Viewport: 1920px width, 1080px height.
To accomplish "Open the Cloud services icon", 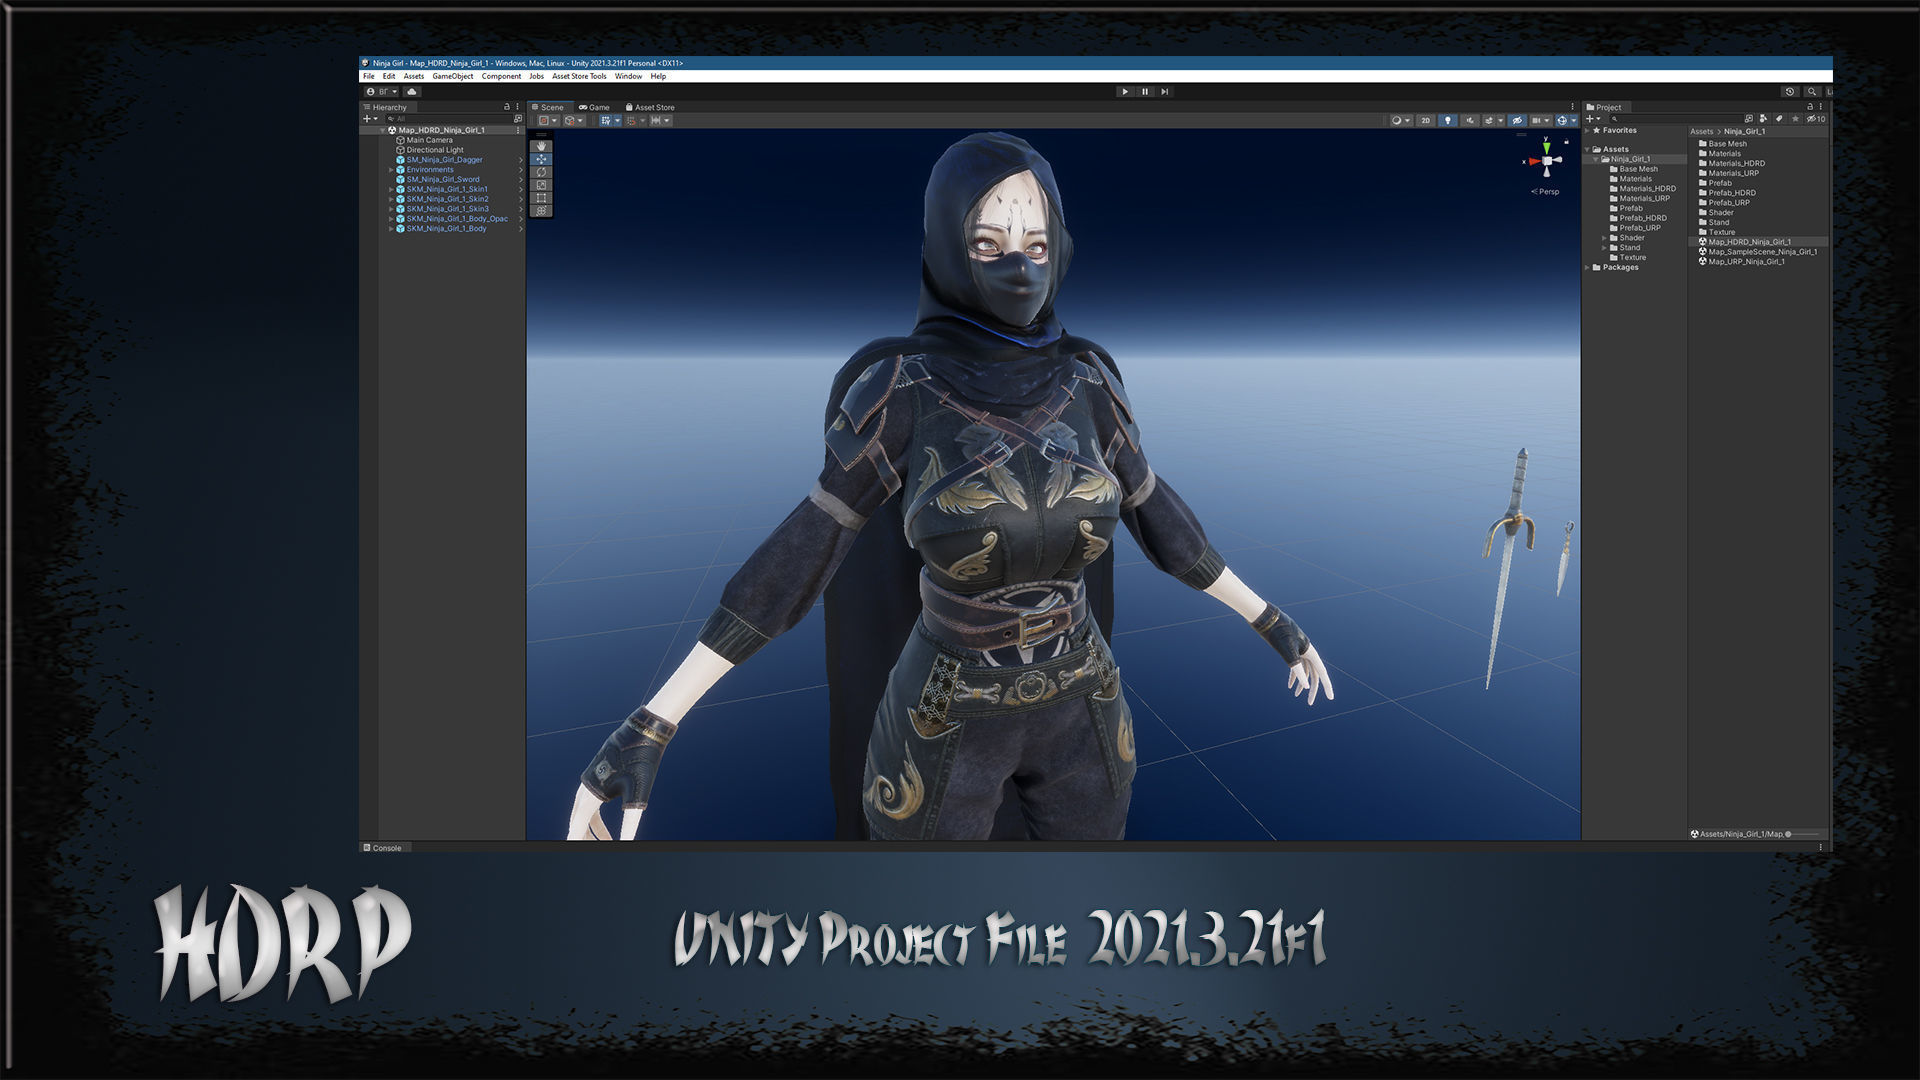I will pos(411,91).
